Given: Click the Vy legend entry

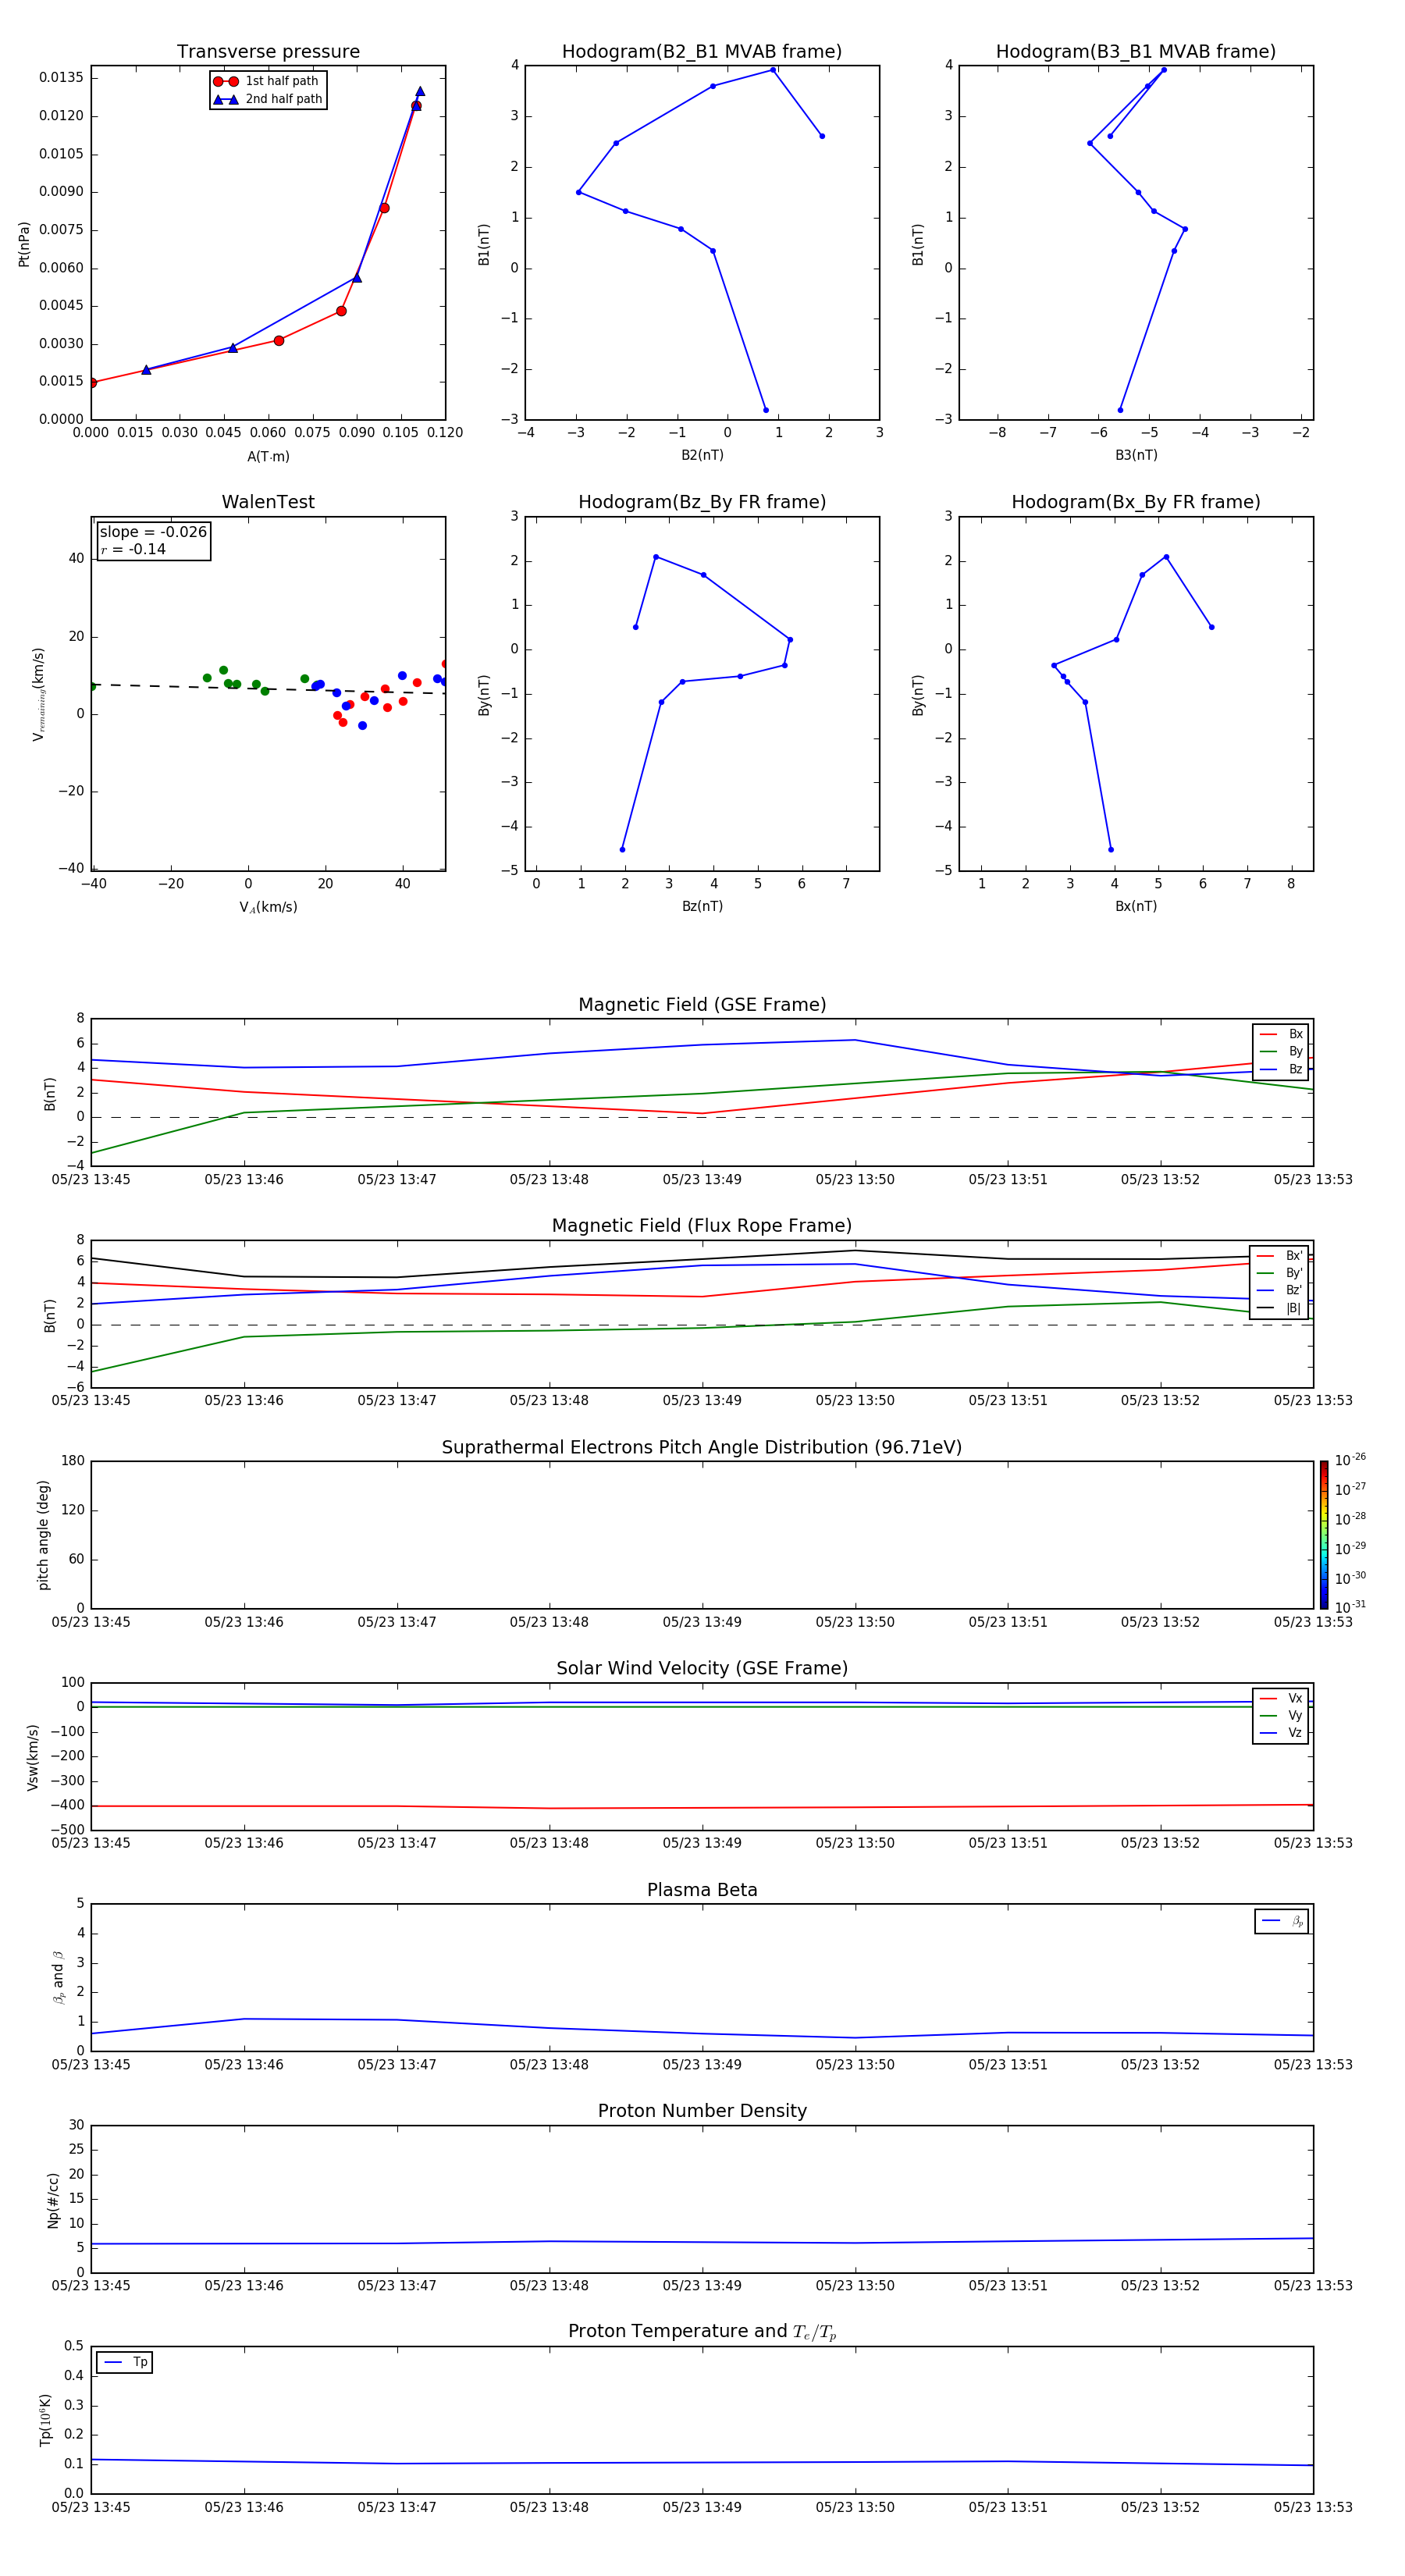Looking at the screenshot, I should click(1281, 1715).
